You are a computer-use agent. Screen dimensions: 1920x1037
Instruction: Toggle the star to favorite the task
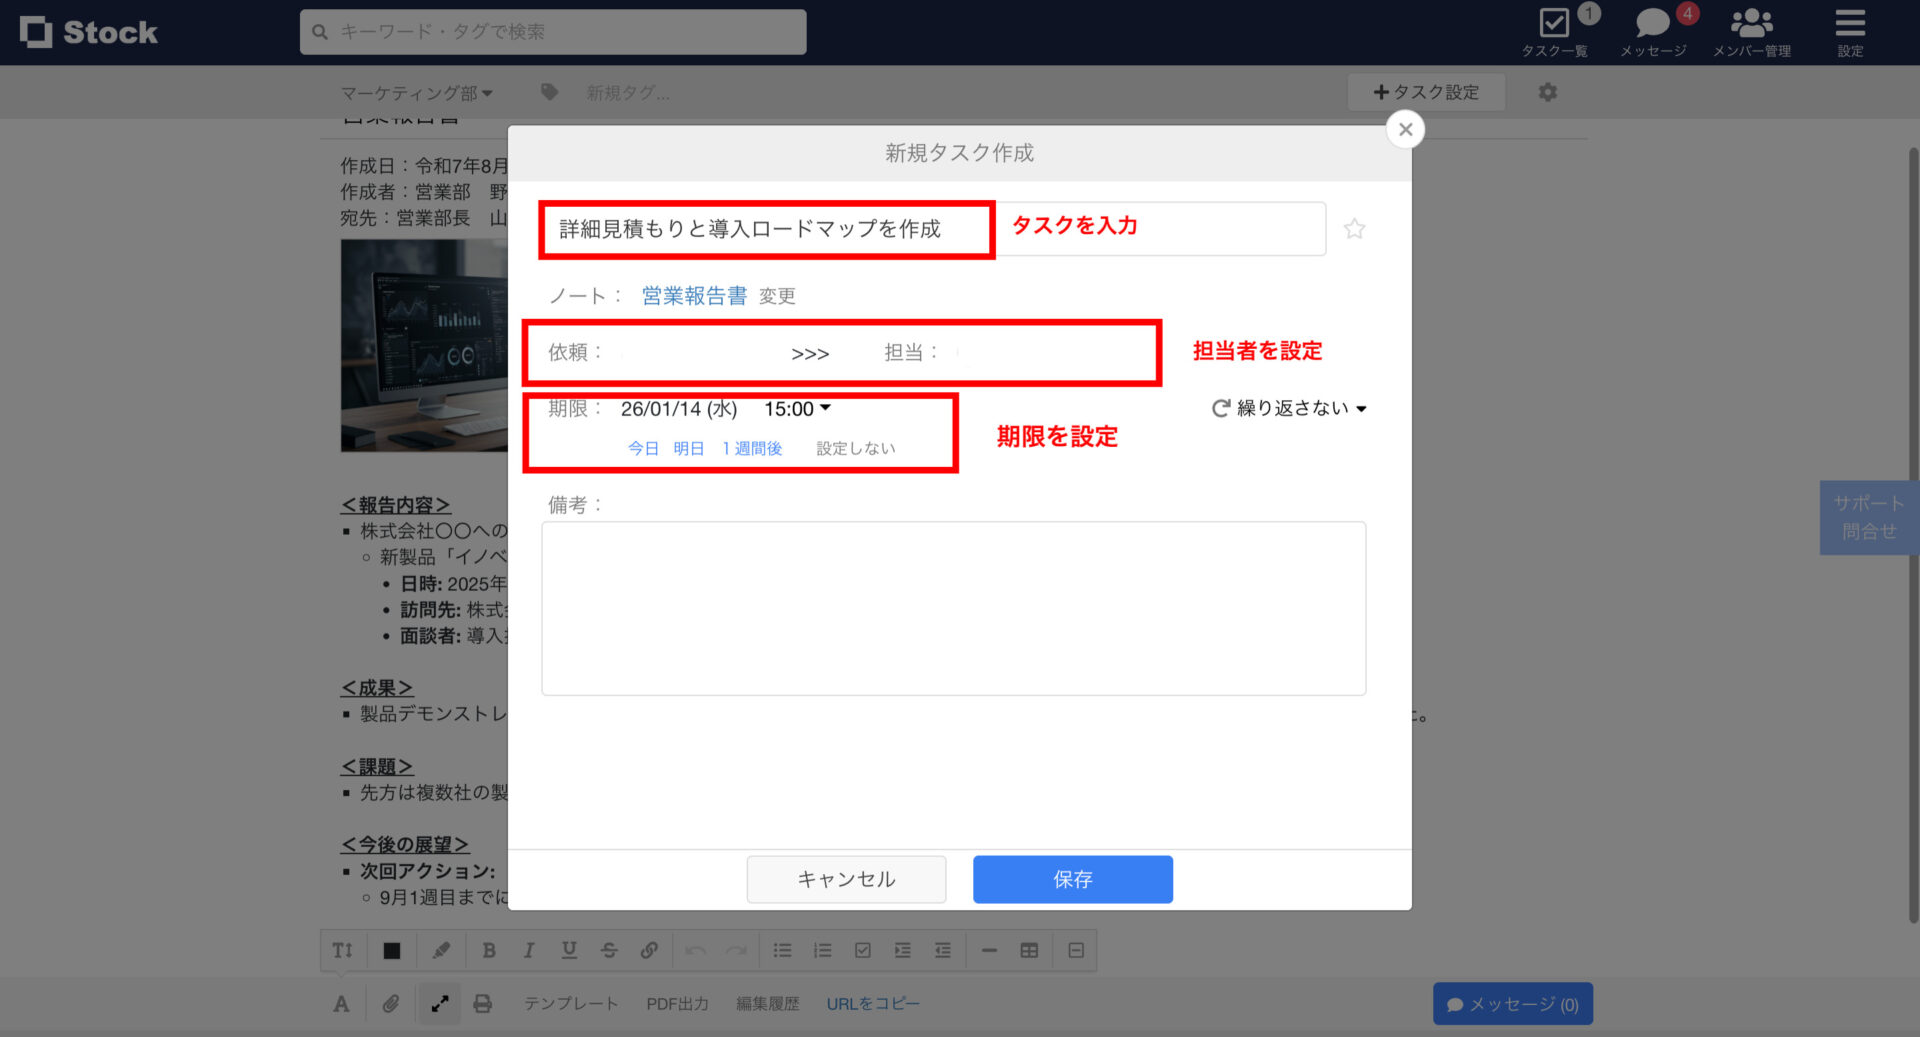(1355, 228)
